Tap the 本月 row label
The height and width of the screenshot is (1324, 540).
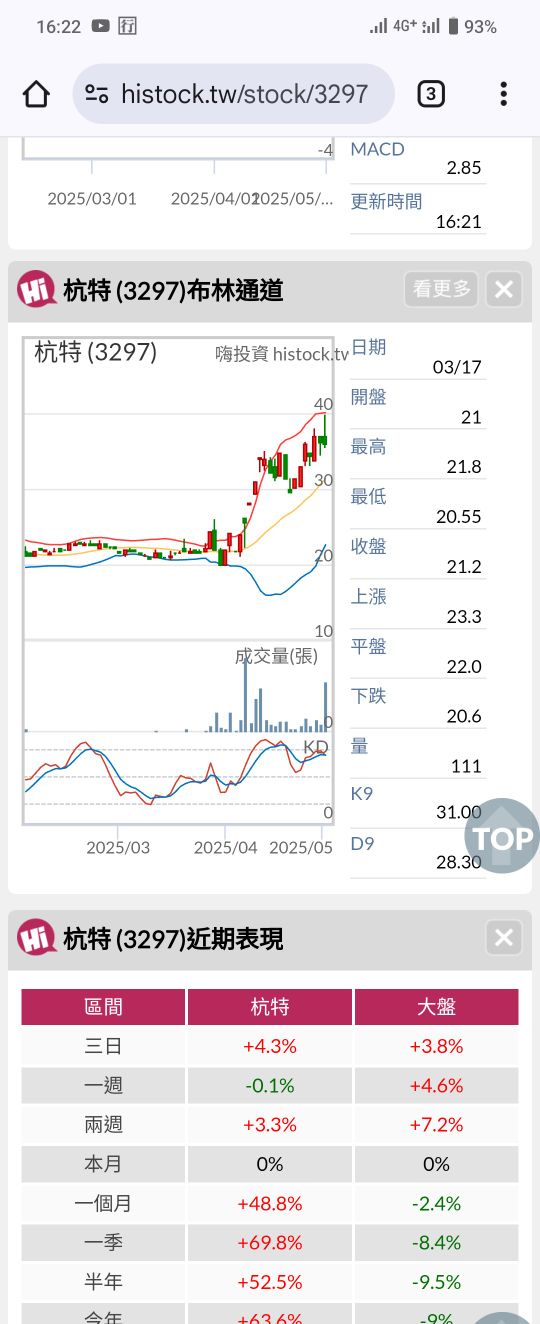tap(104, 1164)
